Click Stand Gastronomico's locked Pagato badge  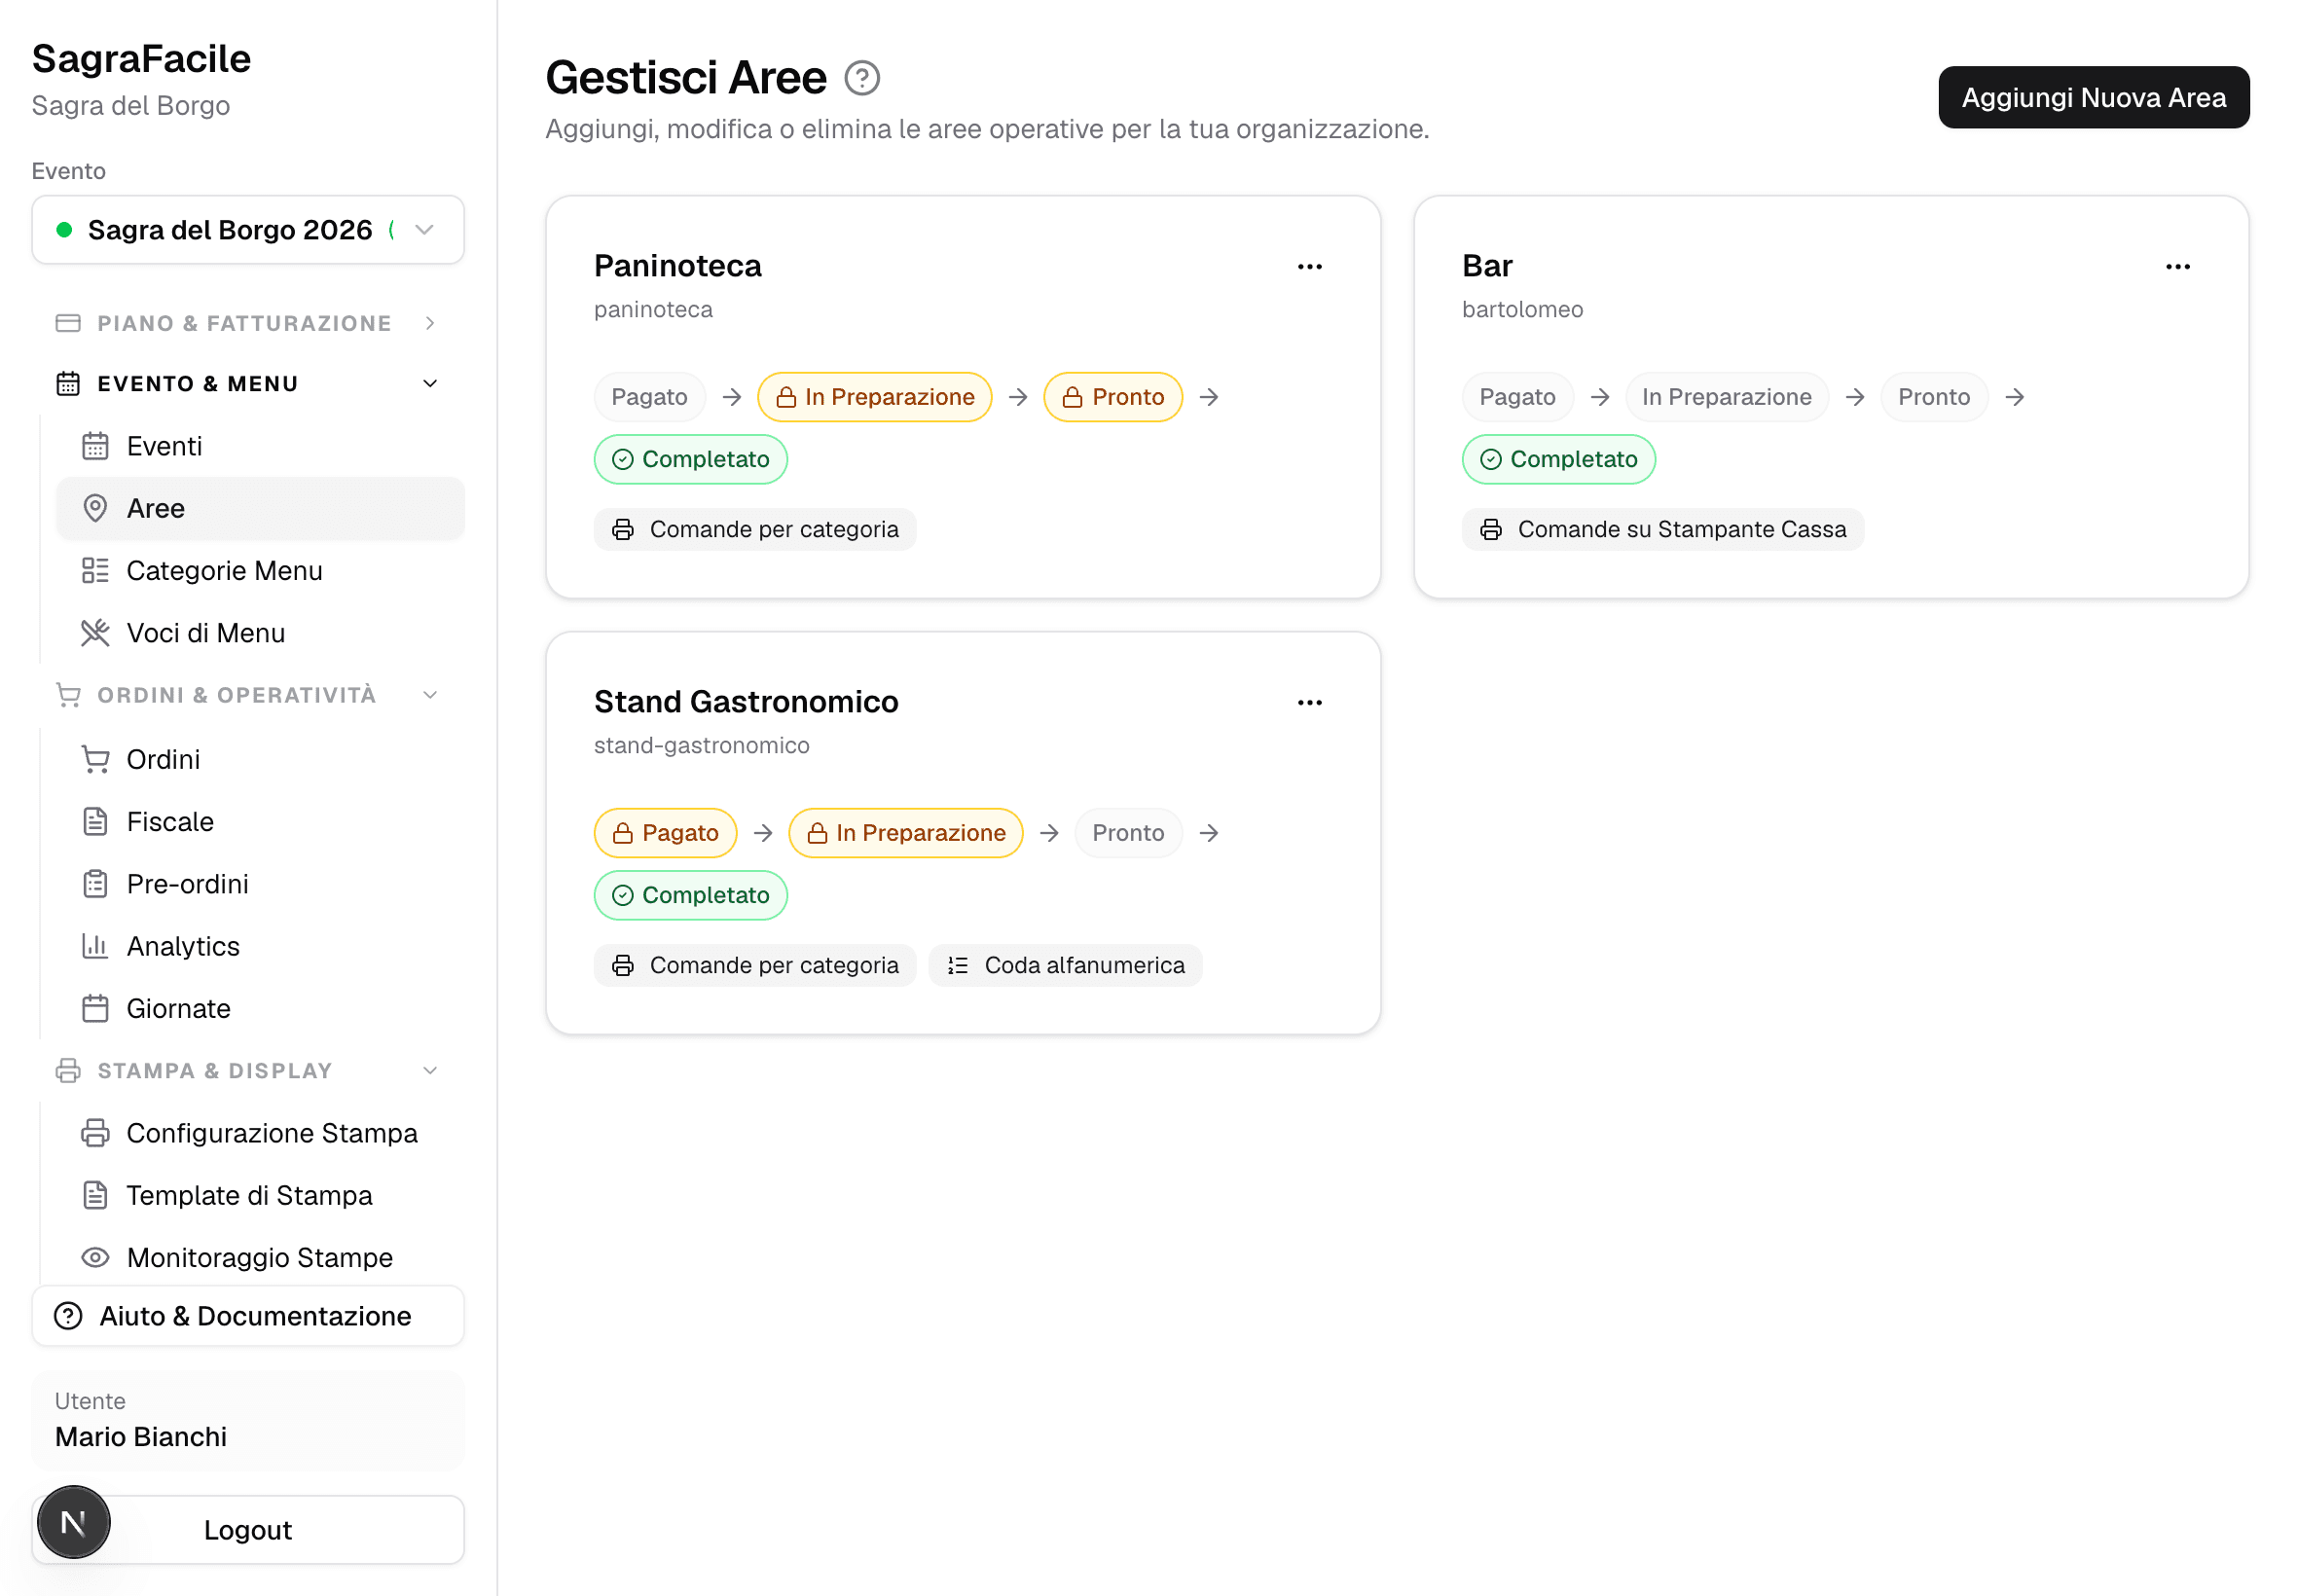665,833
